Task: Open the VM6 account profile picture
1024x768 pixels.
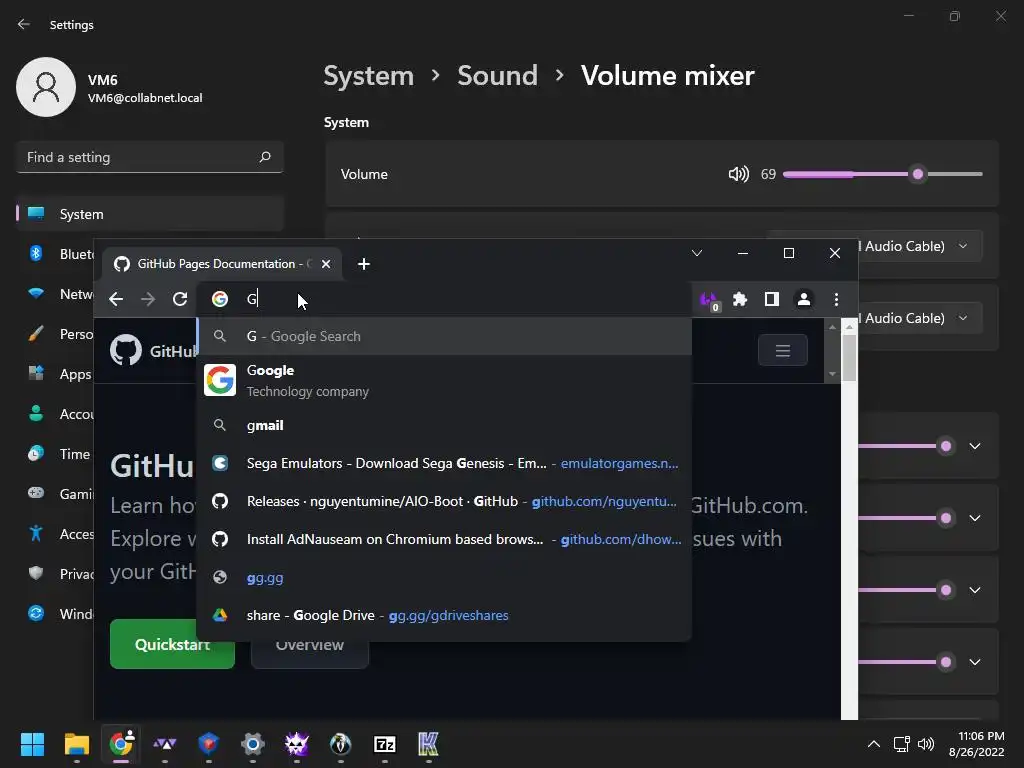Action: [x=46, y=87]
